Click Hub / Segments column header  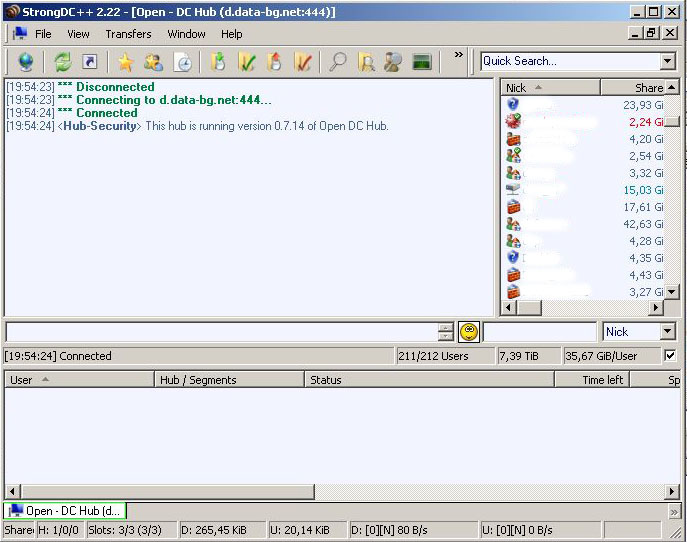[x=229, y=379]
